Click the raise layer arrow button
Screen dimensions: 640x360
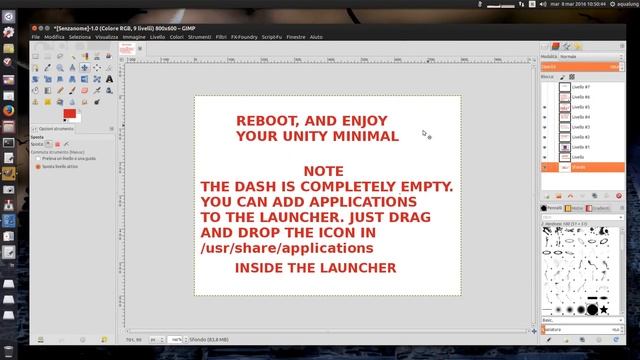tap(571, 196)
